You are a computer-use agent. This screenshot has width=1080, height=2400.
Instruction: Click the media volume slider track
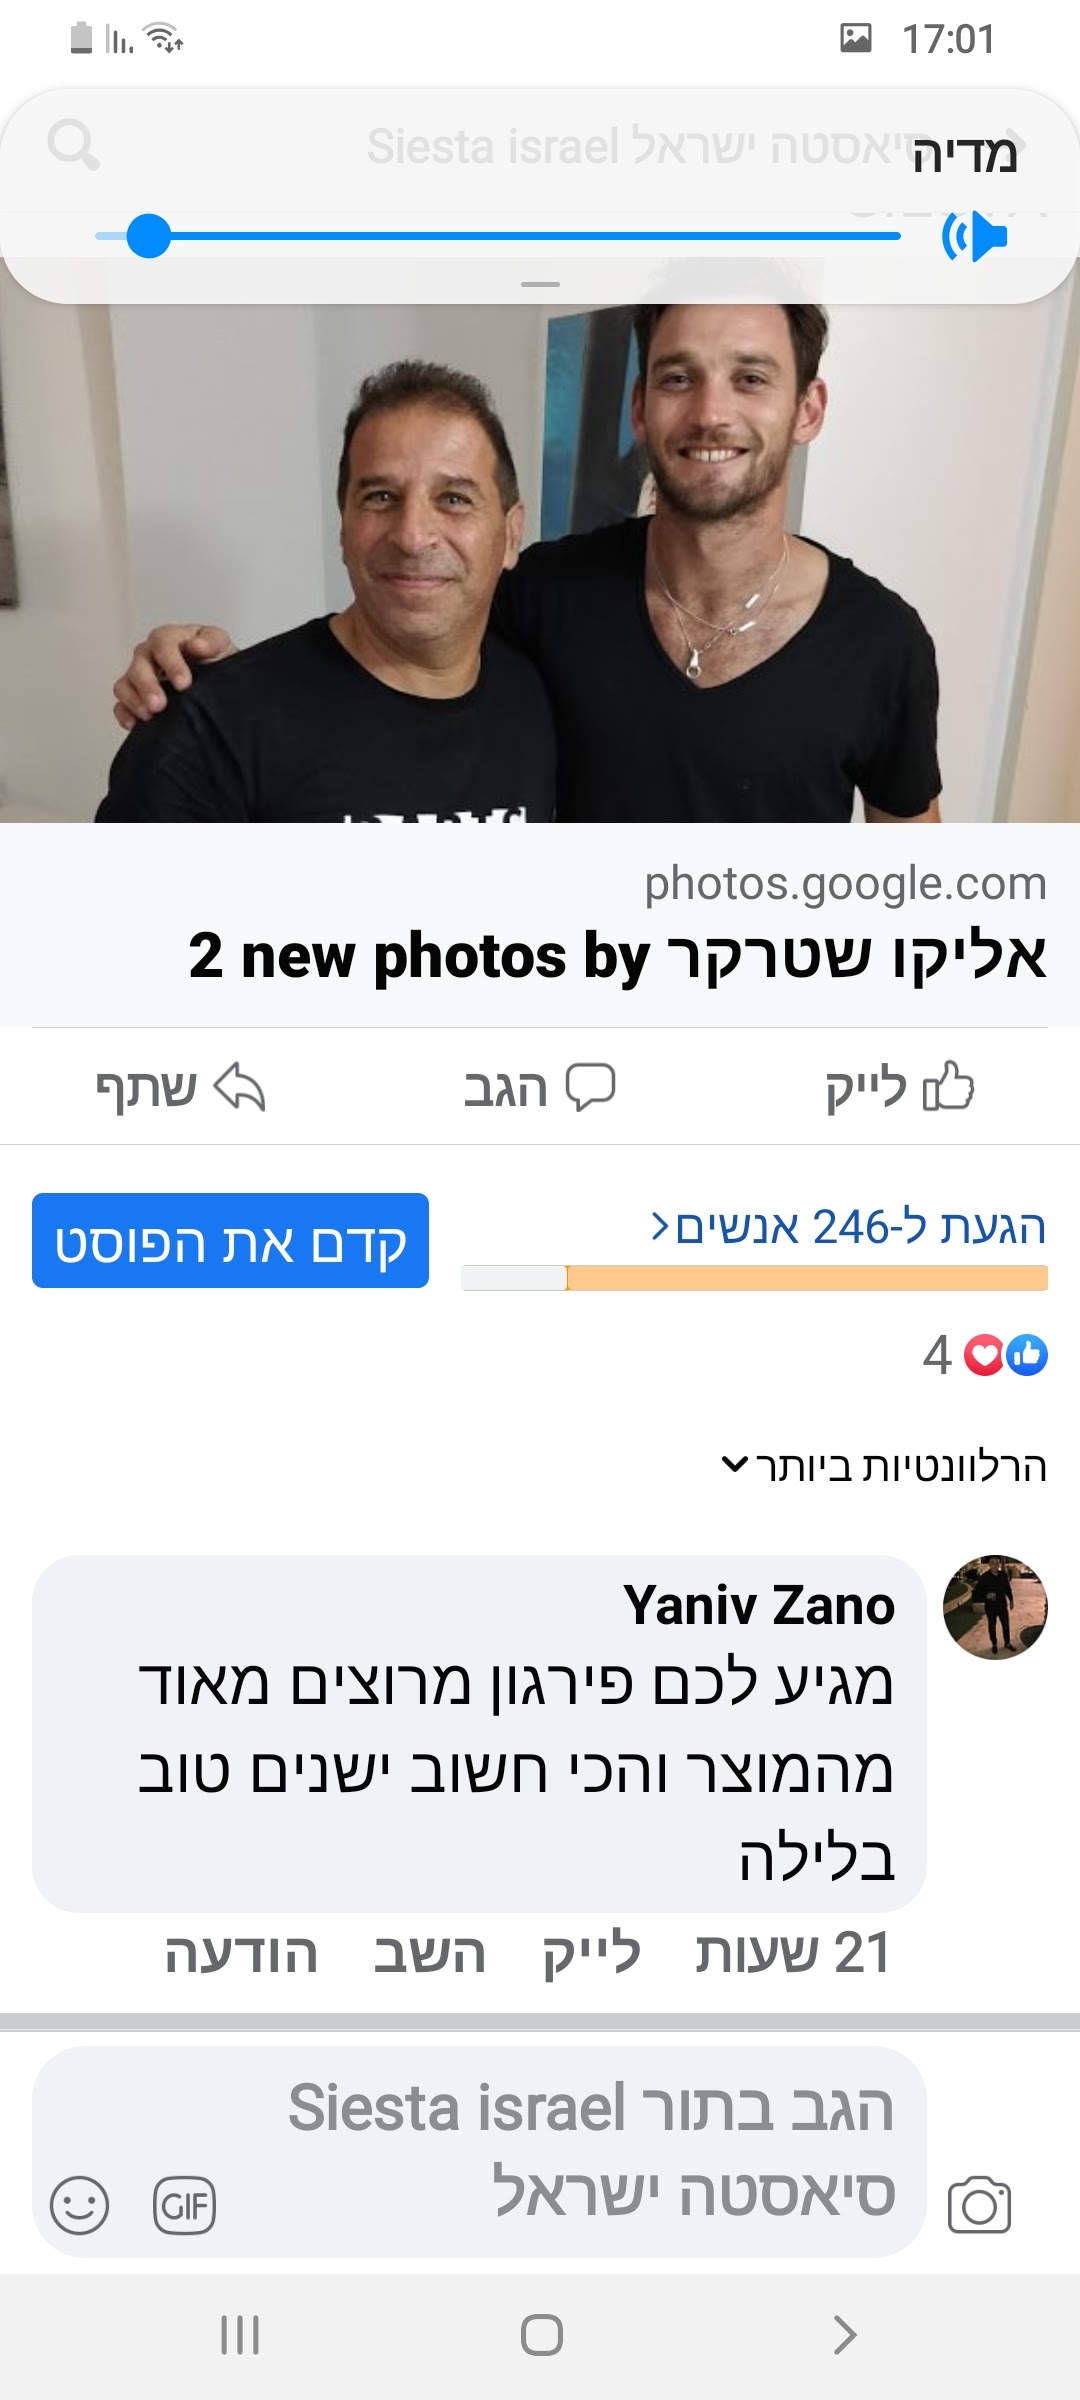[x=498, y=236]
